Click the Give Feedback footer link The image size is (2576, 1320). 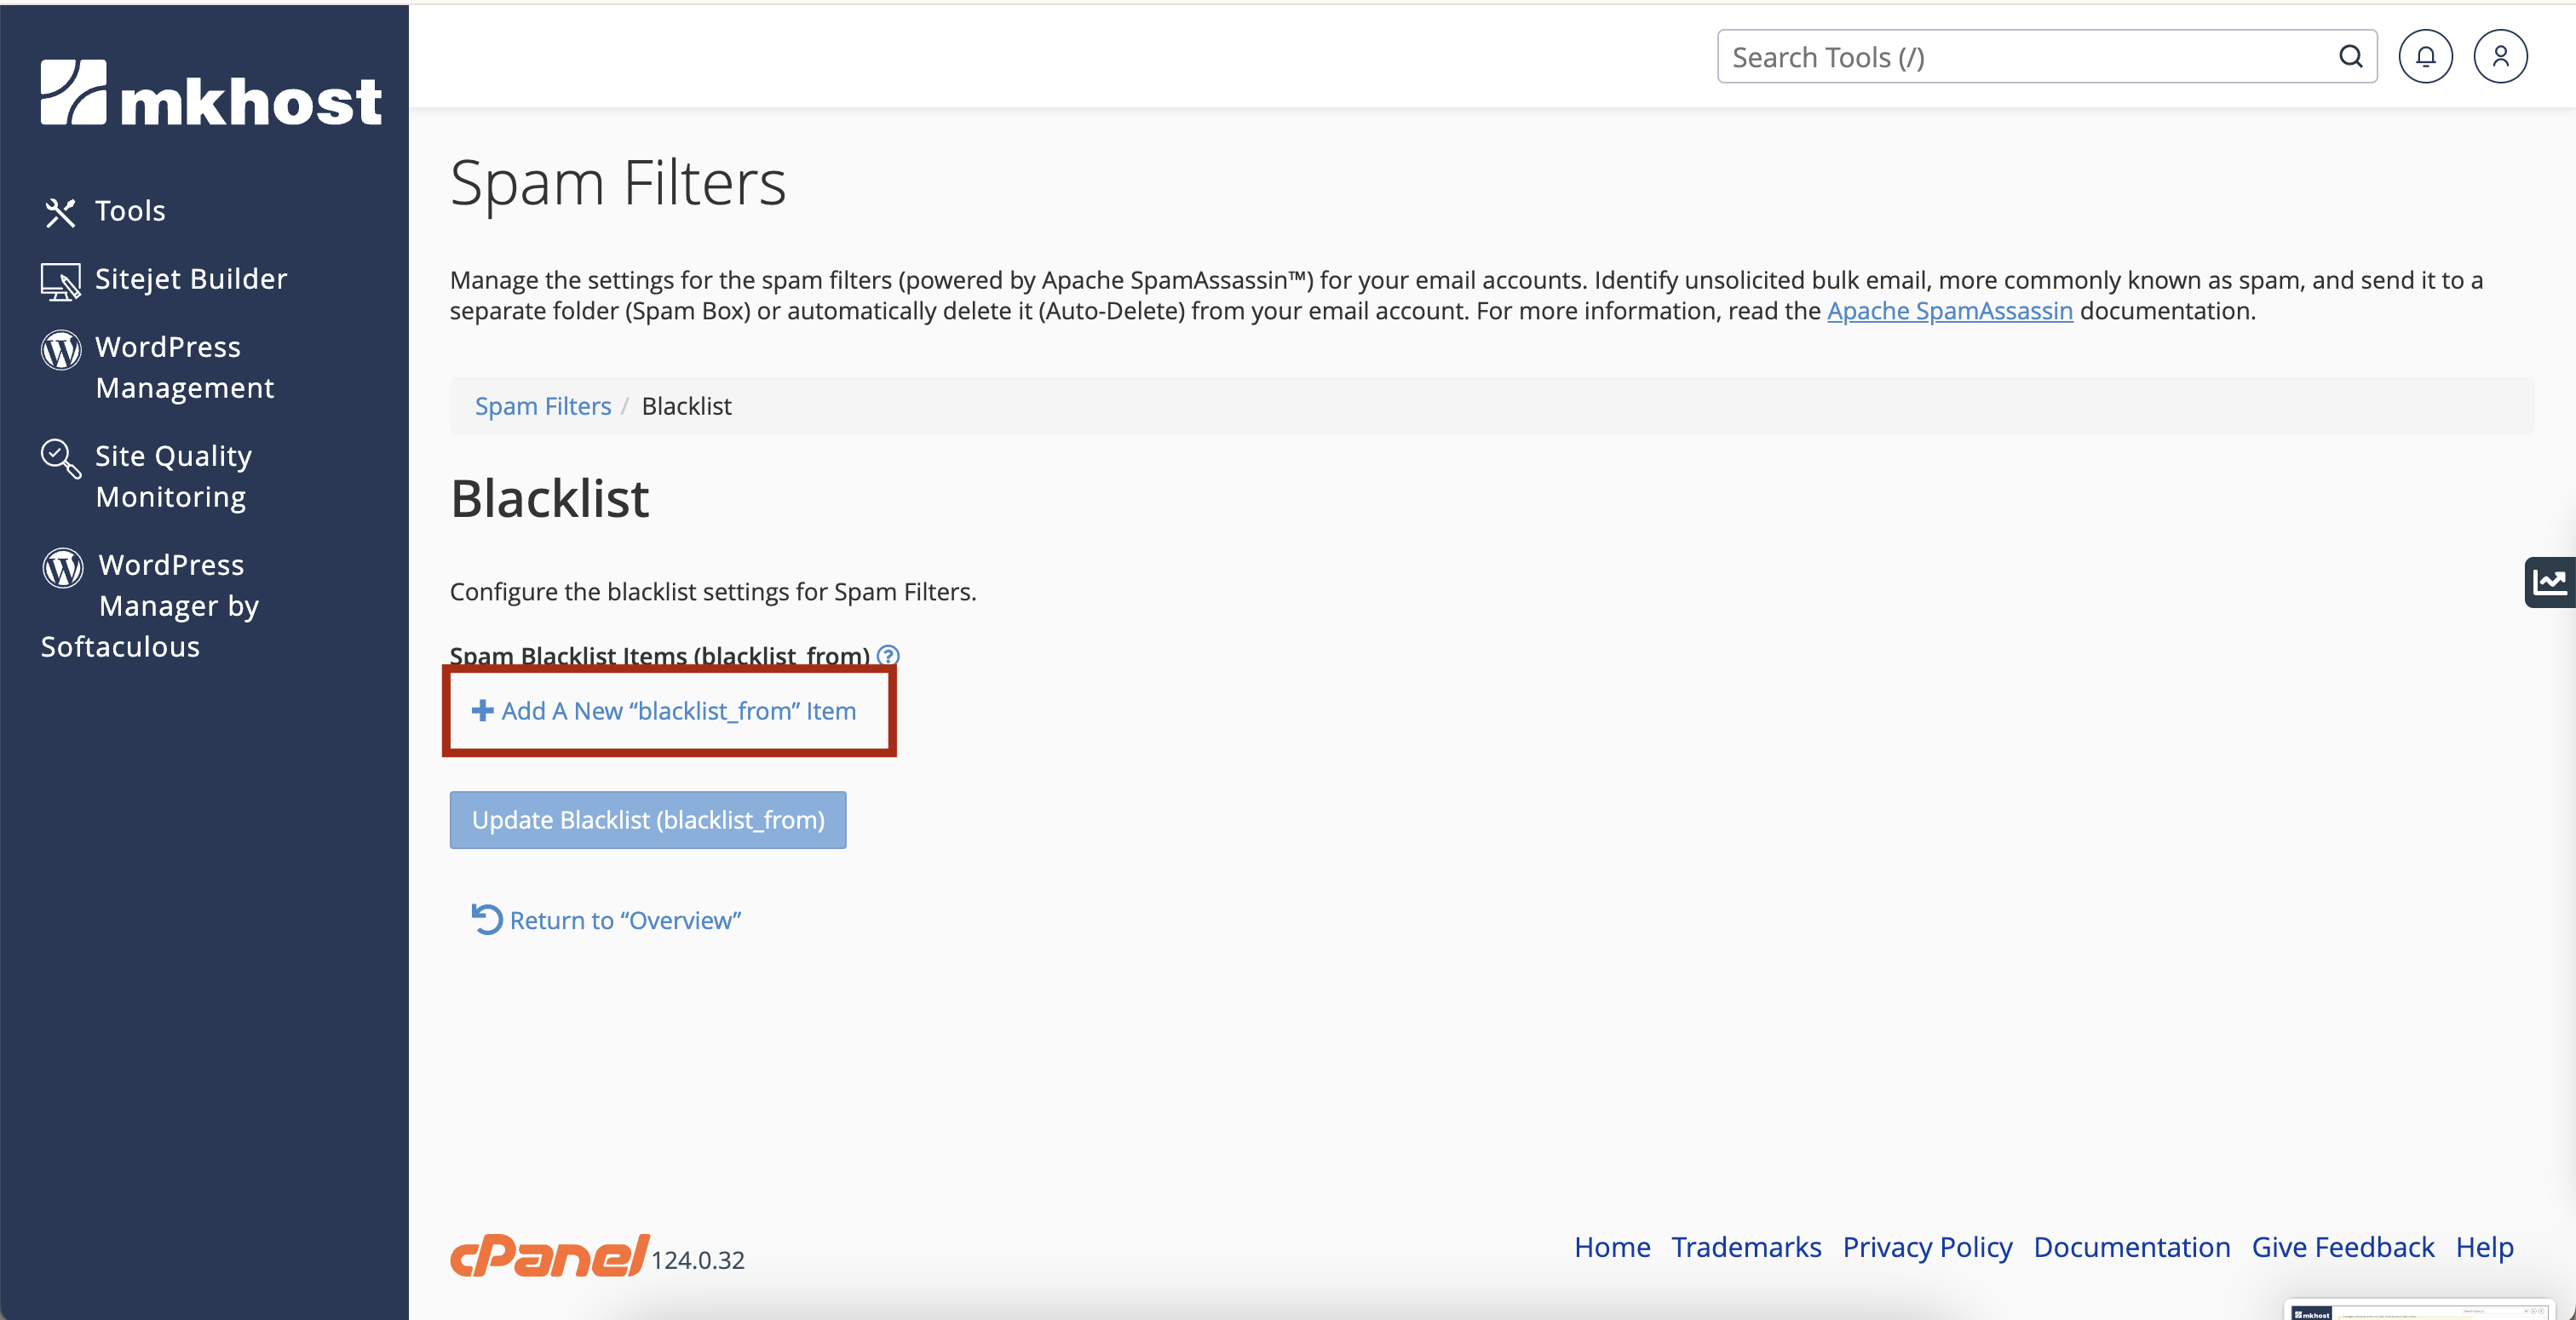2342,1247
